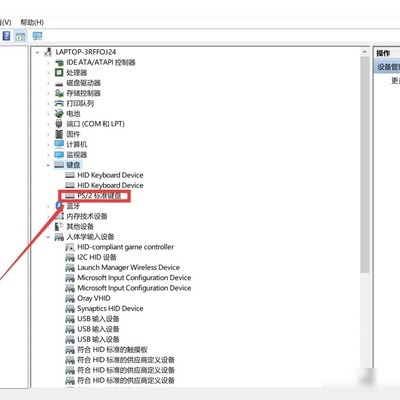400x400 pixels.
Task: Select Synaptics HID Device entry
Action: tap(110, 308)
